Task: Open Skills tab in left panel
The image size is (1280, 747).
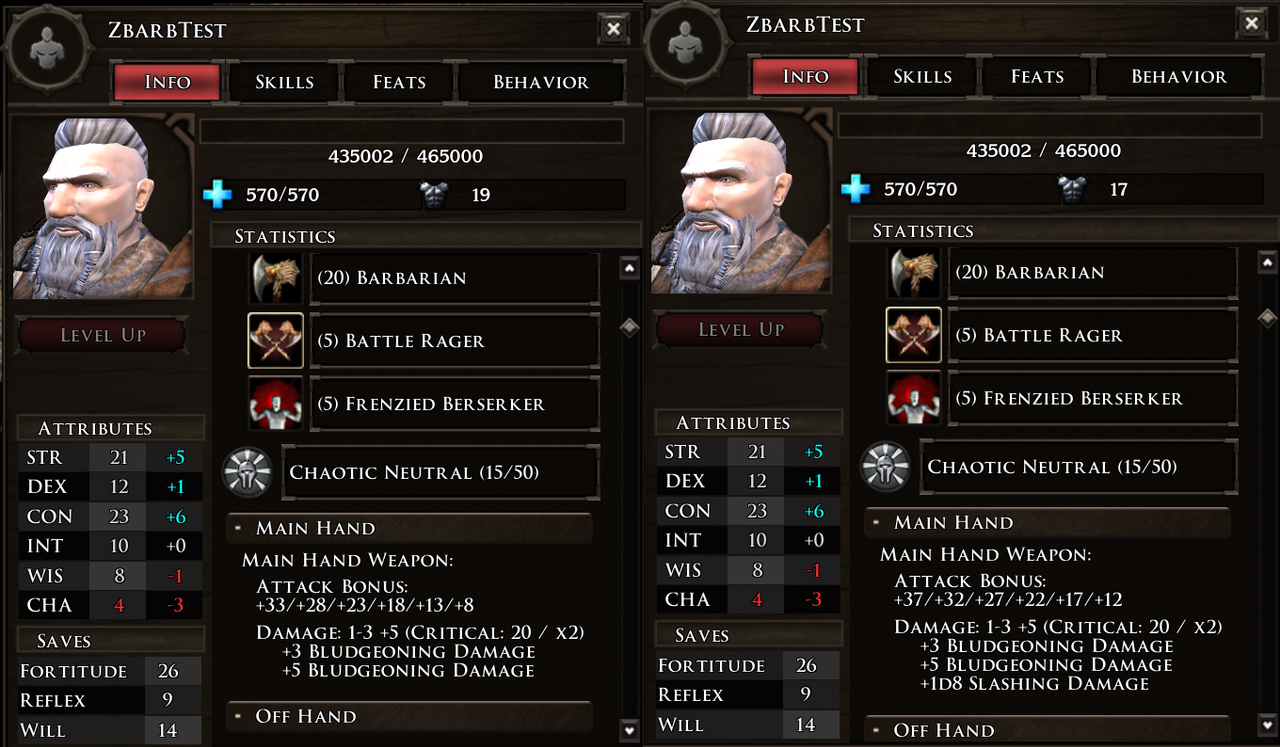Action: tap(284, 82)
